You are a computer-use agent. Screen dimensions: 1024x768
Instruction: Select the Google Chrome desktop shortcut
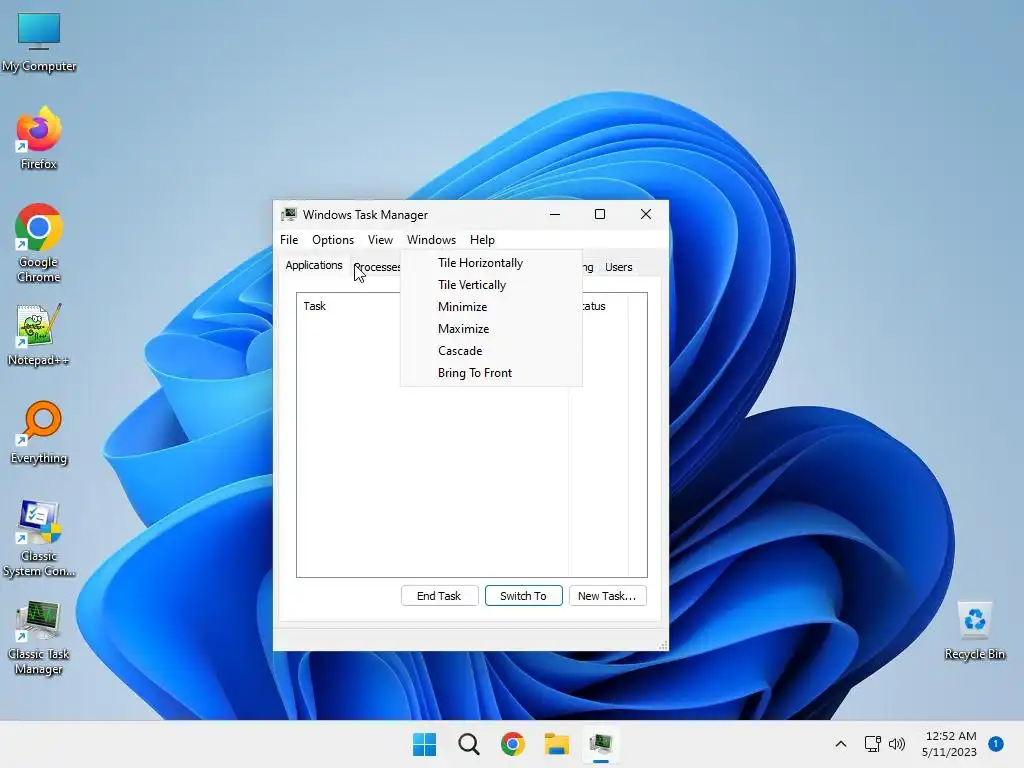[39, 243]
